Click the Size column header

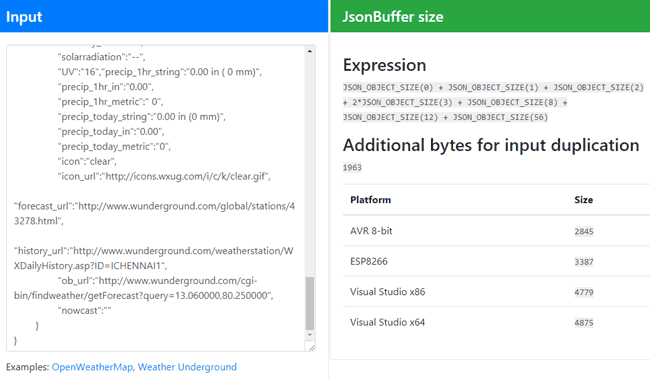(583, 200)
